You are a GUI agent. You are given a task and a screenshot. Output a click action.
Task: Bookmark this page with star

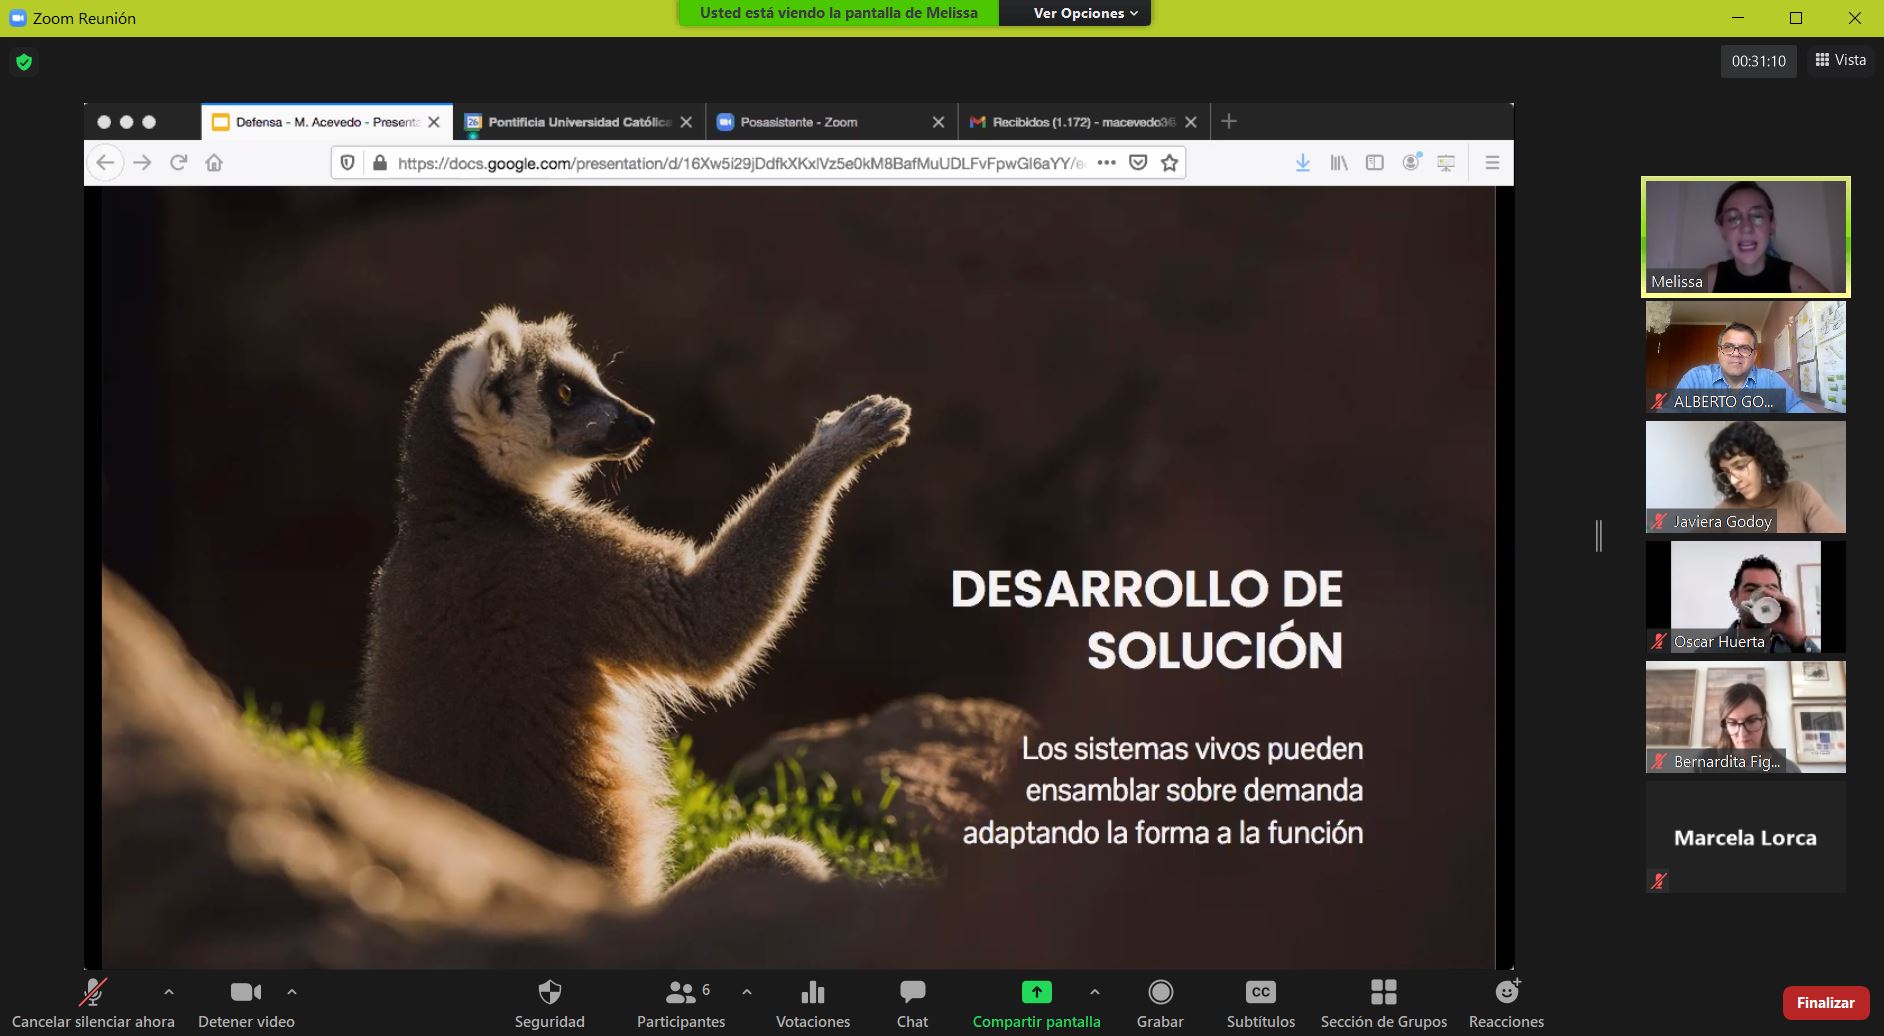pos(1169,162)
